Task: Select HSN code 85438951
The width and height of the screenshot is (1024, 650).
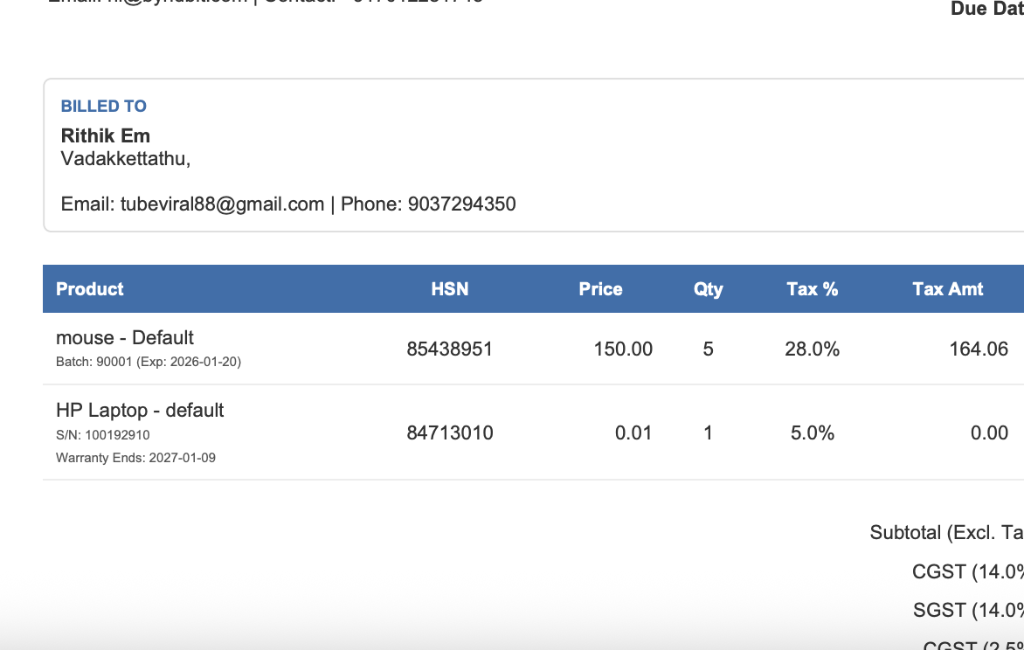Action: point(449,349)
